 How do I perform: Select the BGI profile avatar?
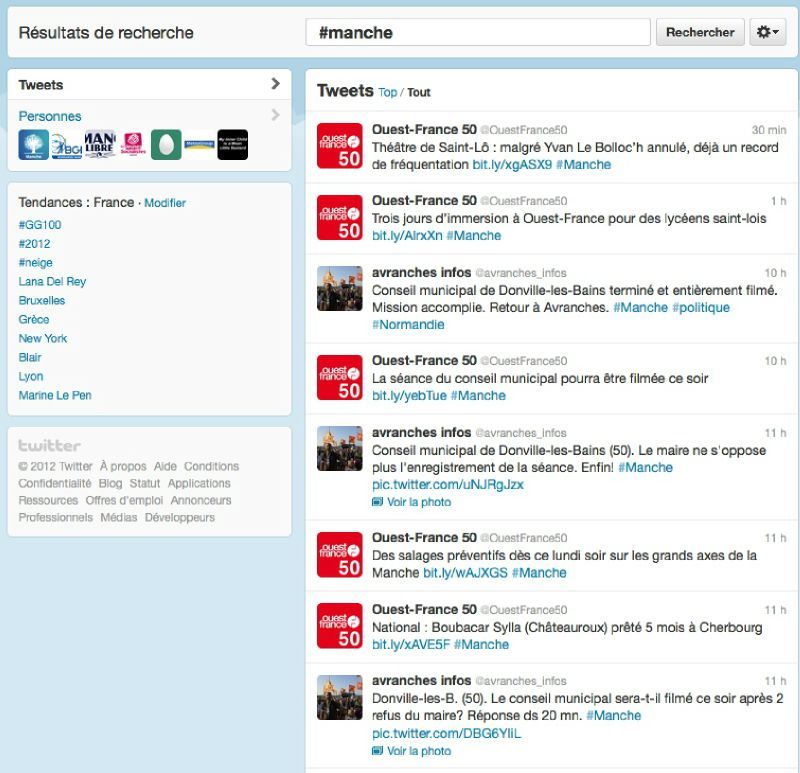point(67,144)
